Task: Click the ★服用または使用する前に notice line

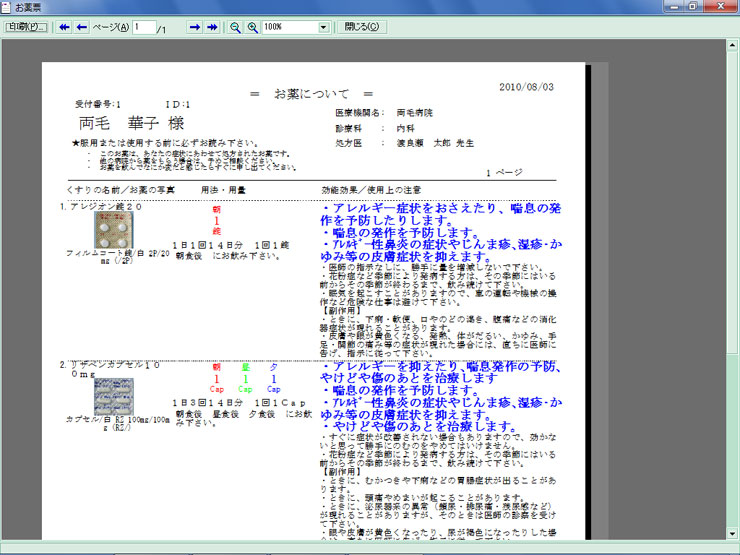Action: (165, 143)
